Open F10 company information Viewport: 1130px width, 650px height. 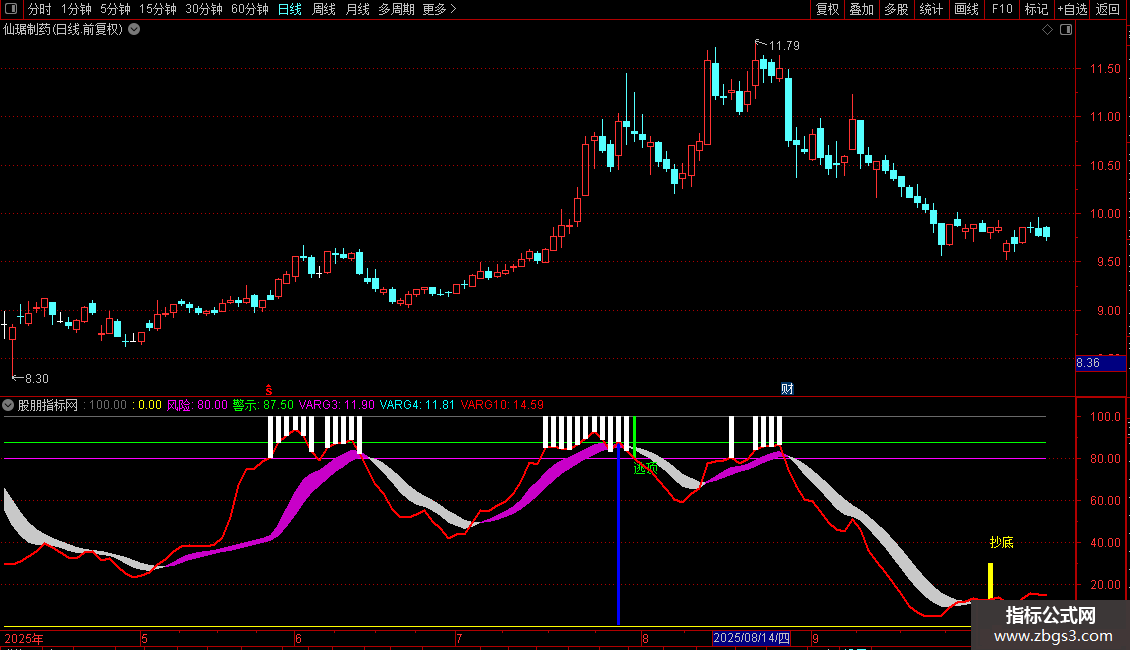click(1001, 9)
